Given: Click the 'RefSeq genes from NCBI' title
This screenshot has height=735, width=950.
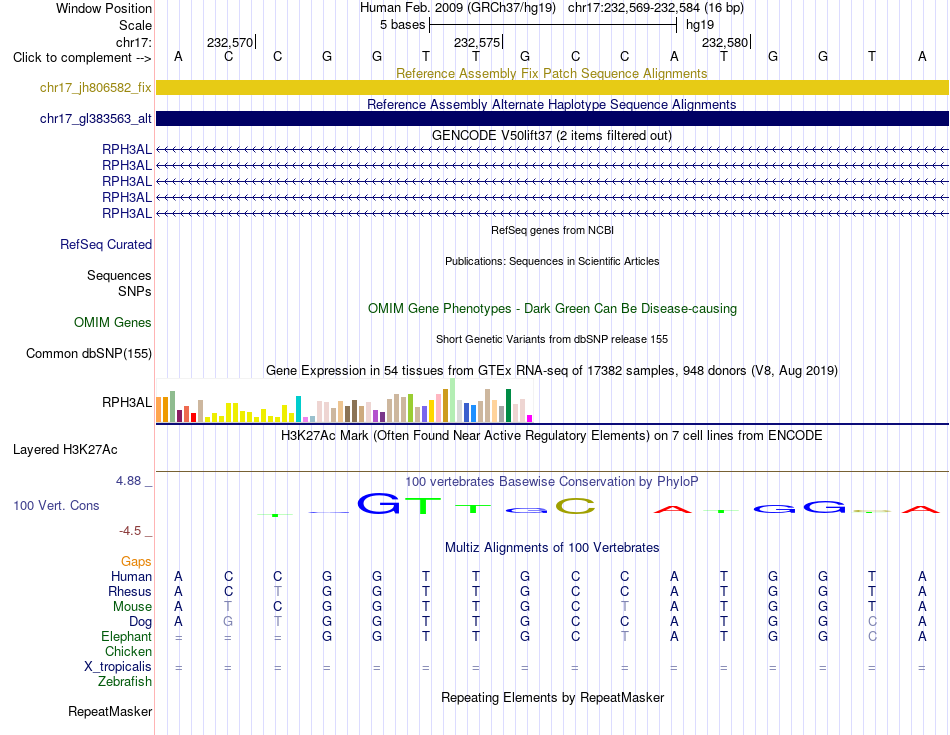Looking at the screenshot, I should pyautogui.click(x=552, y=230).
